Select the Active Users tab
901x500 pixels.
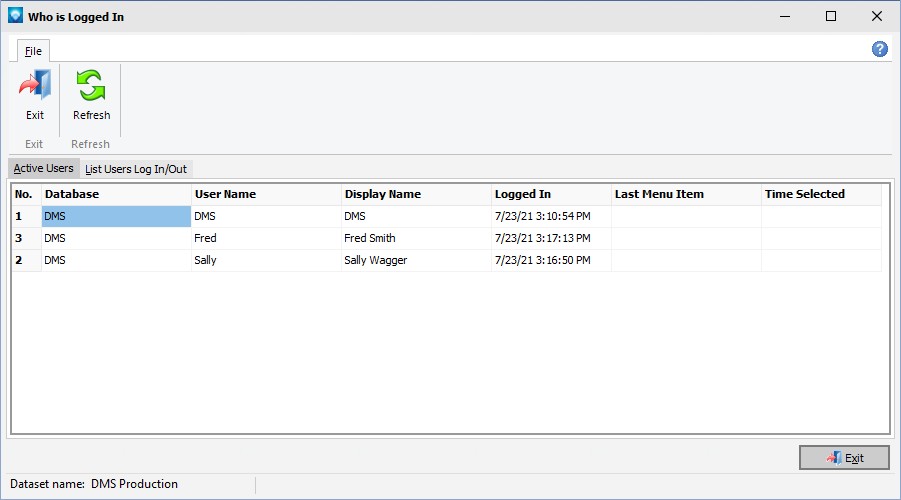coord(44,168)
